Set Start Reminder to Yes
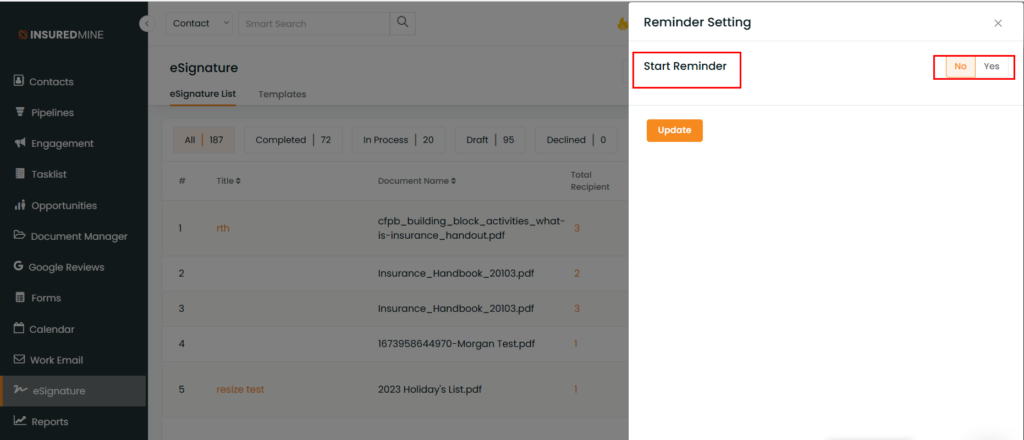 (991, 67)
